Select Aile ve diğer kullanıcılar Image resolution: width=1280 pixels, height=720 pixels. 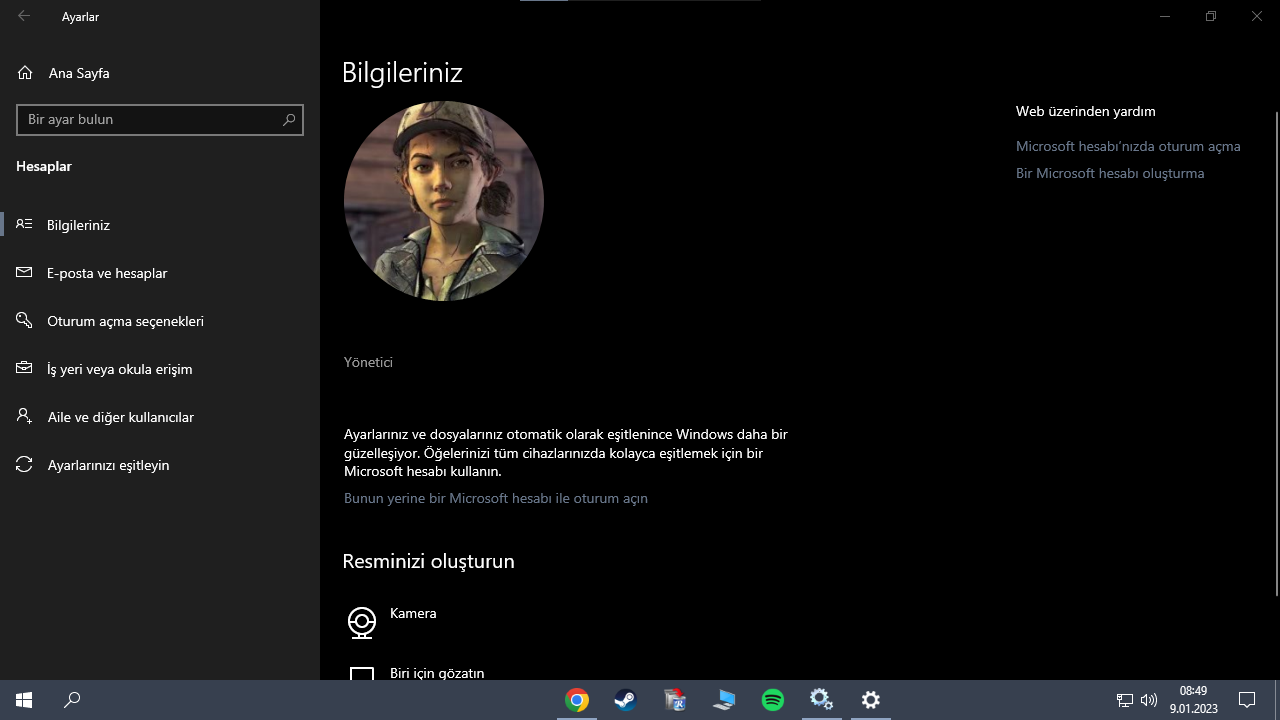[x=160, y=417]
